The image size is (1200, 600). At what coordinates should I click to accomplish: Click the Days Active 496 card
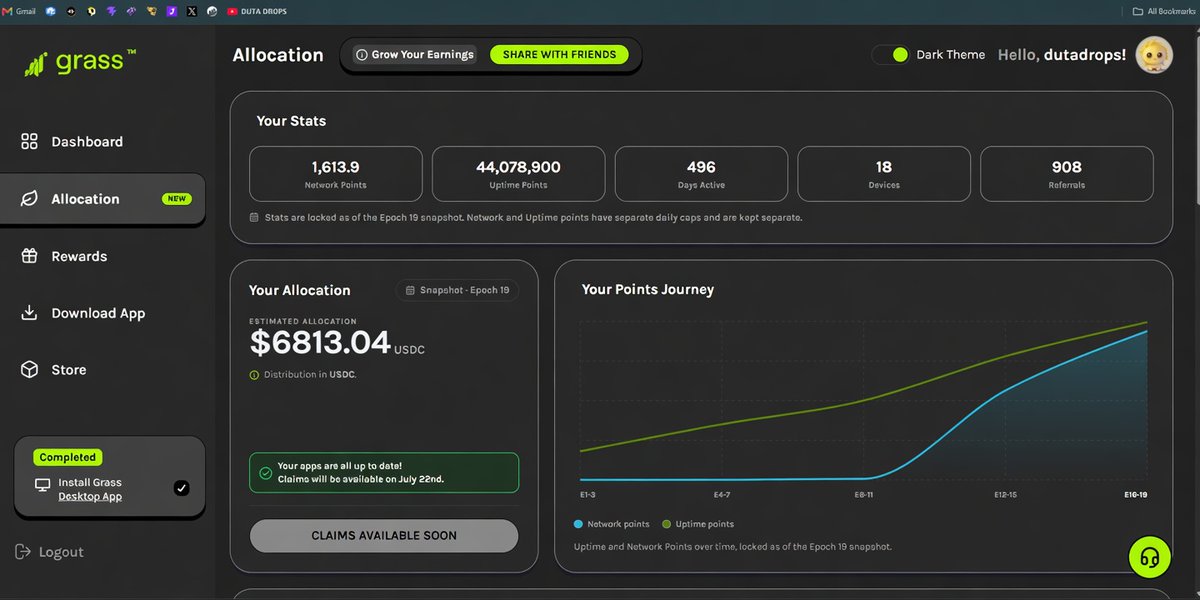coord(701,174)
